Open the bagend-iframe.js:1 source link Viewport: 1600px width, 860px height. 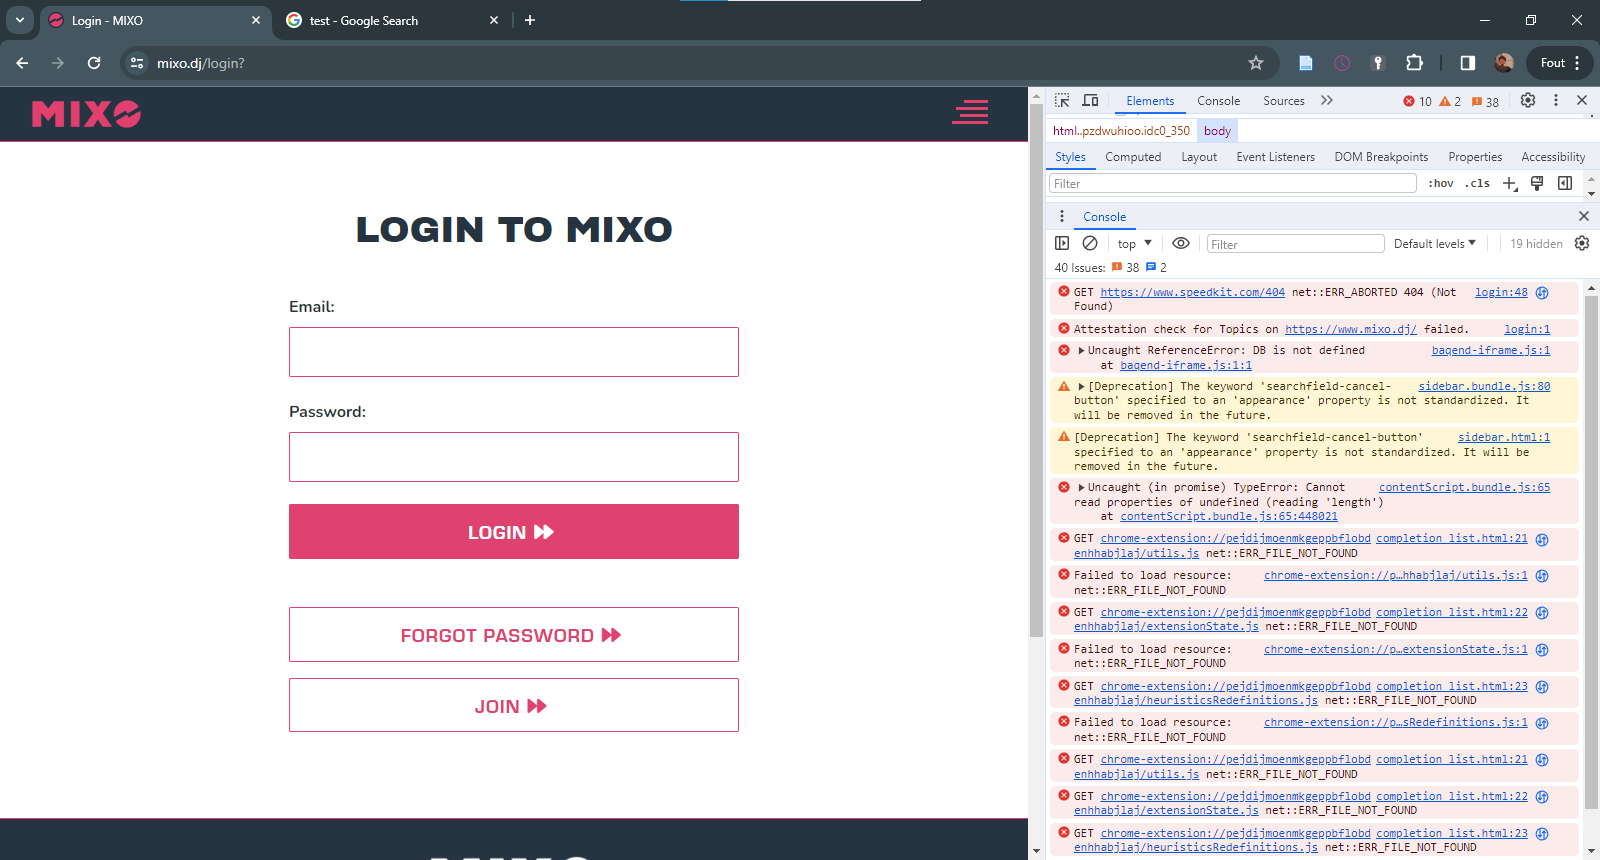(1491, 350)
